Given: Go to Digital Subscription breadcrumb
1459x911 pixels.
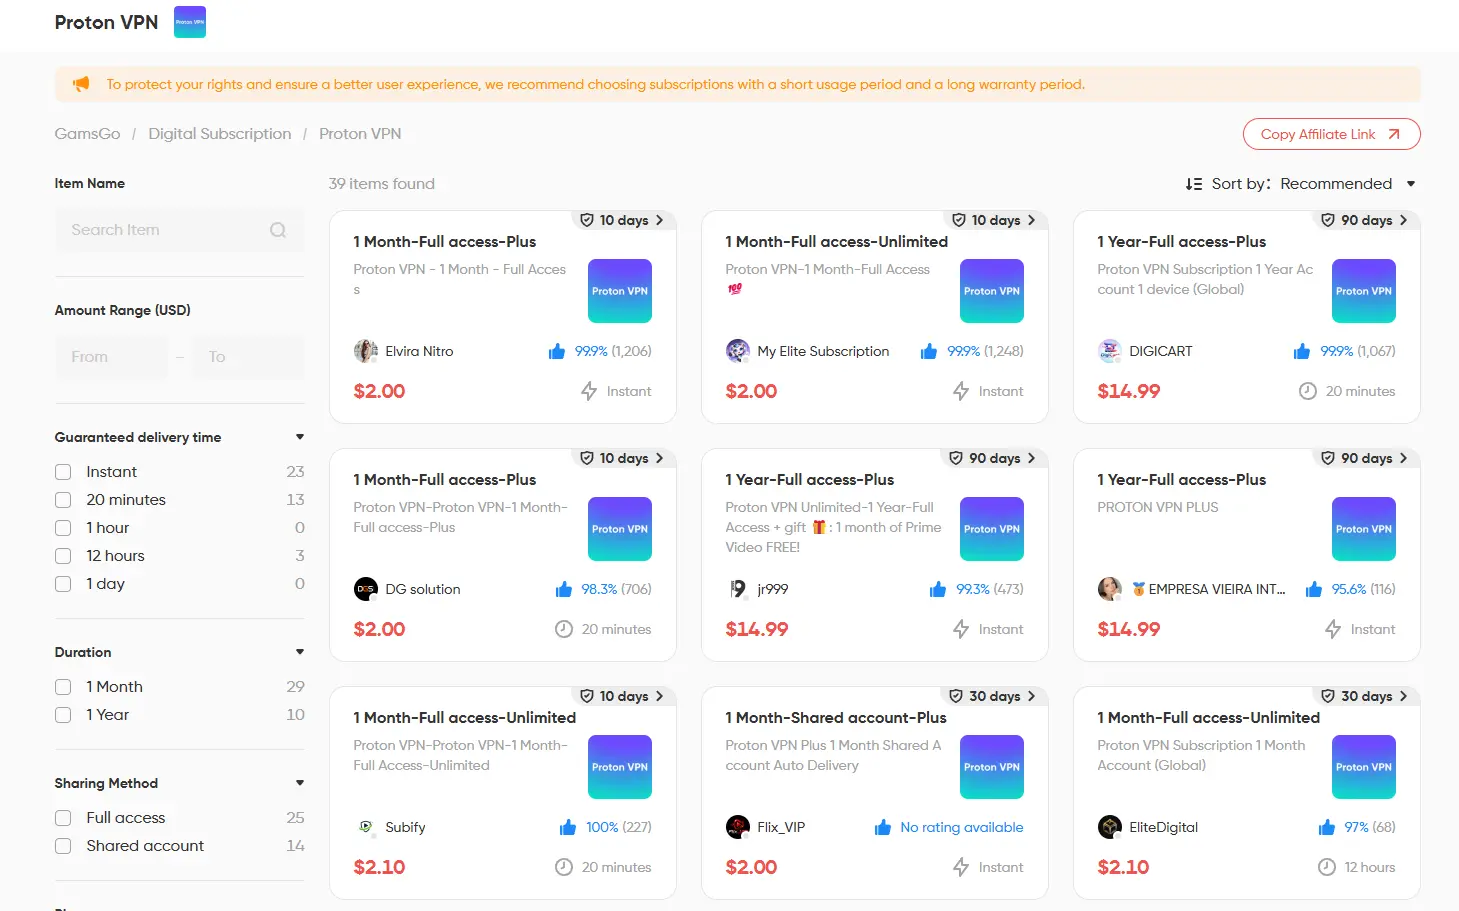Looking at the screenshot, I should pyautogui.click(x=220, y=134).
